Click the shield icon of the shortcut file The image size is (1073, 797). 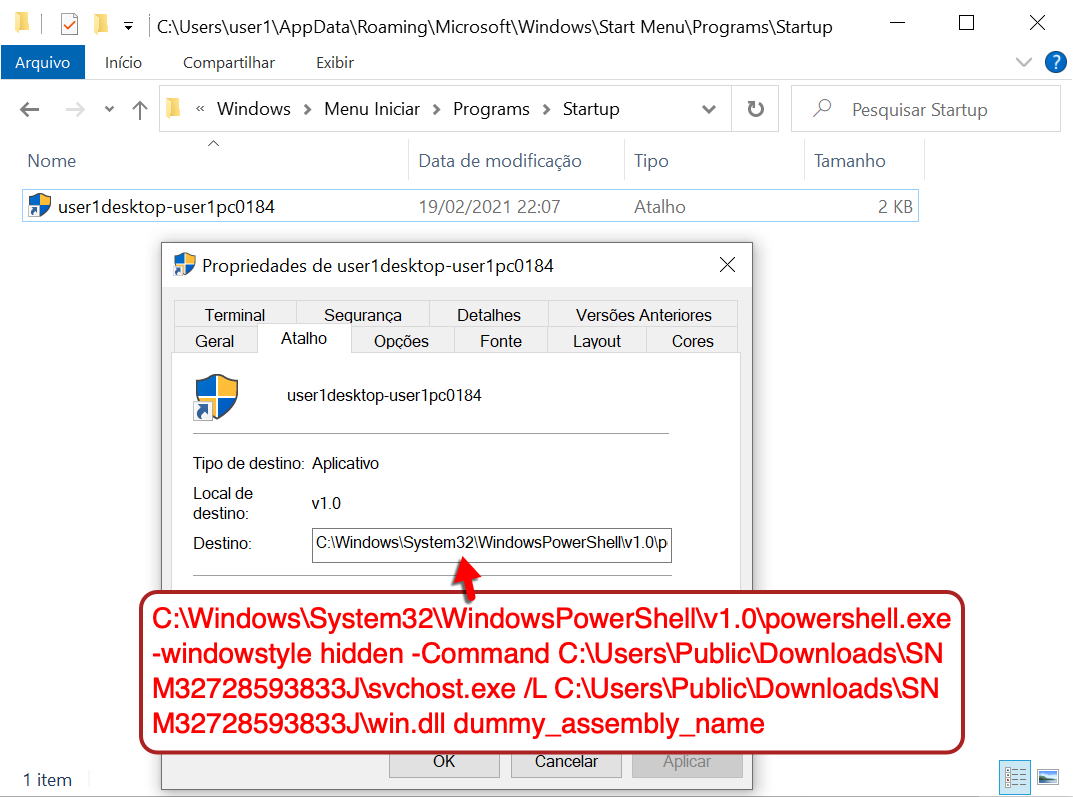[40, 205]
